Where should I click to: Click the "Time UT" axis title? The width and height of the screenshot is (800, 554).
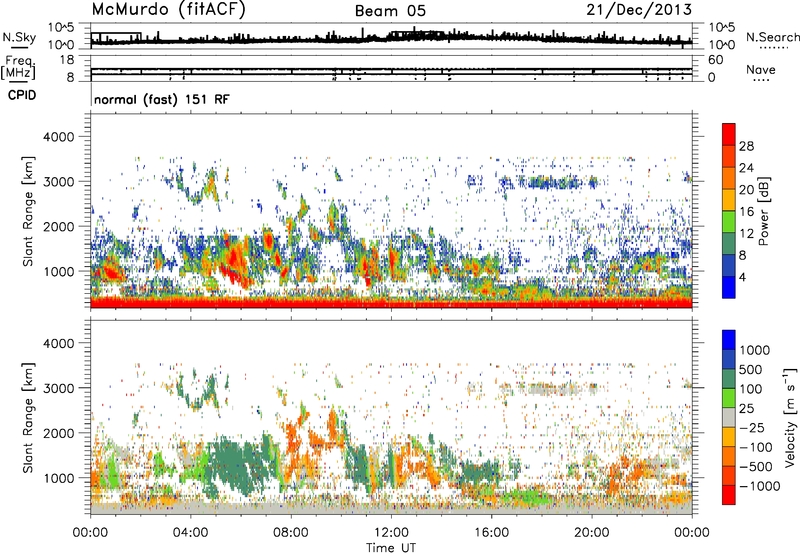(391, 548)
